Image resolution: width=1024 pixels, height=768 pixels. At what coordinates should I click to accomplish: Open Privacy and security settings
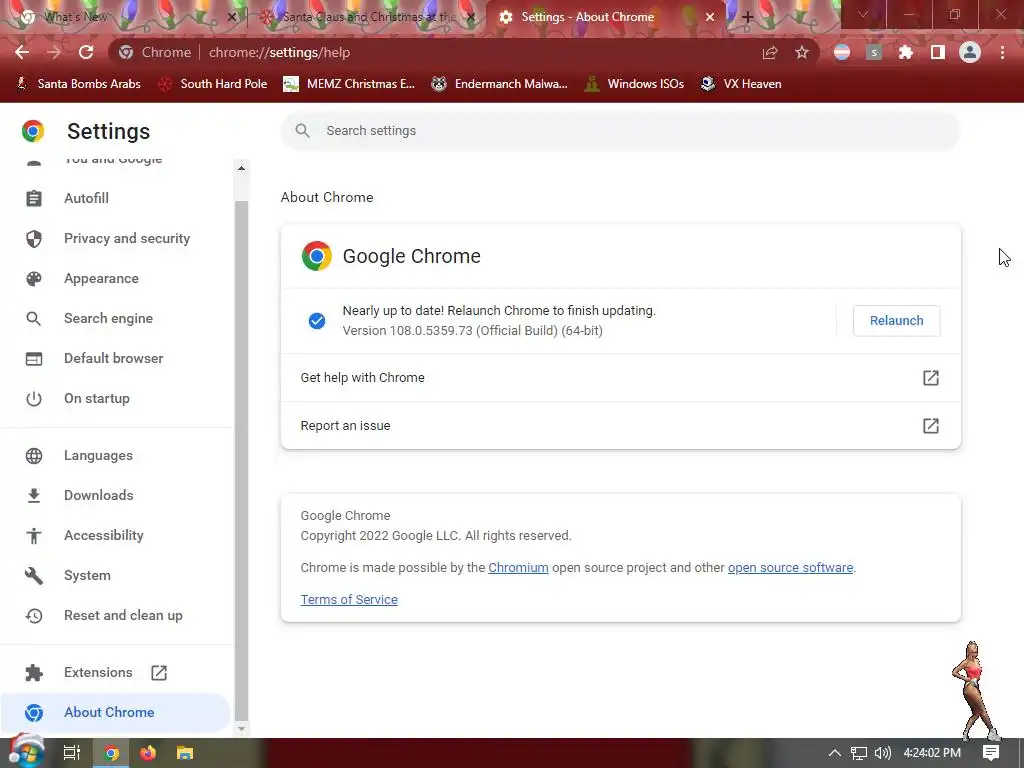127,238
